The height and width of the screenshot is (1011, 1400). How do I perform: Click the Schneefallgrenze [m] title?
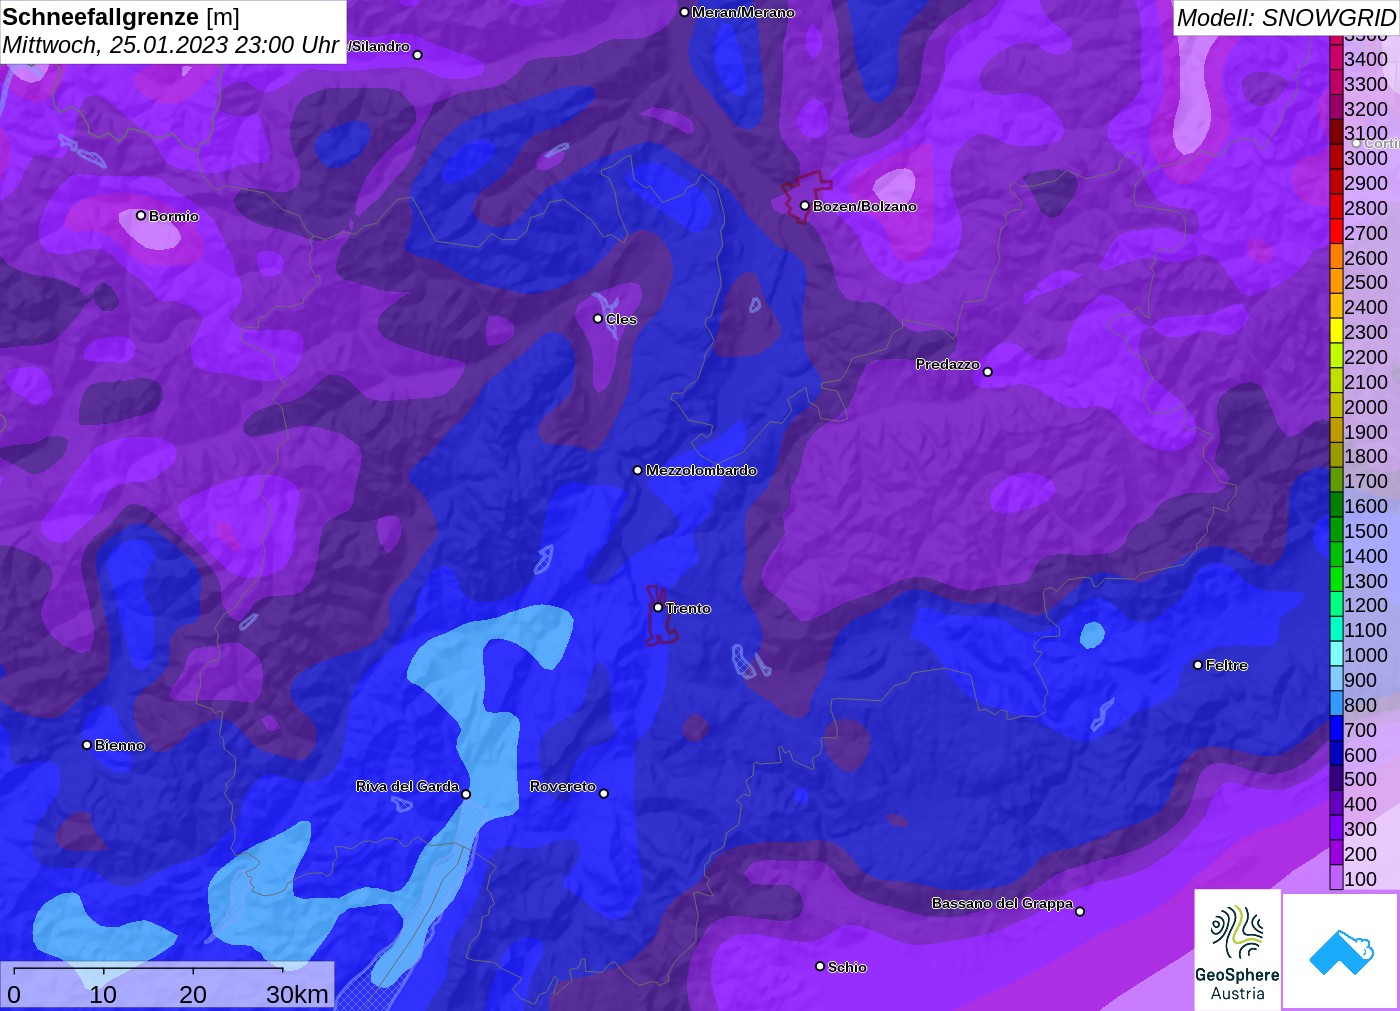[121, 17]
